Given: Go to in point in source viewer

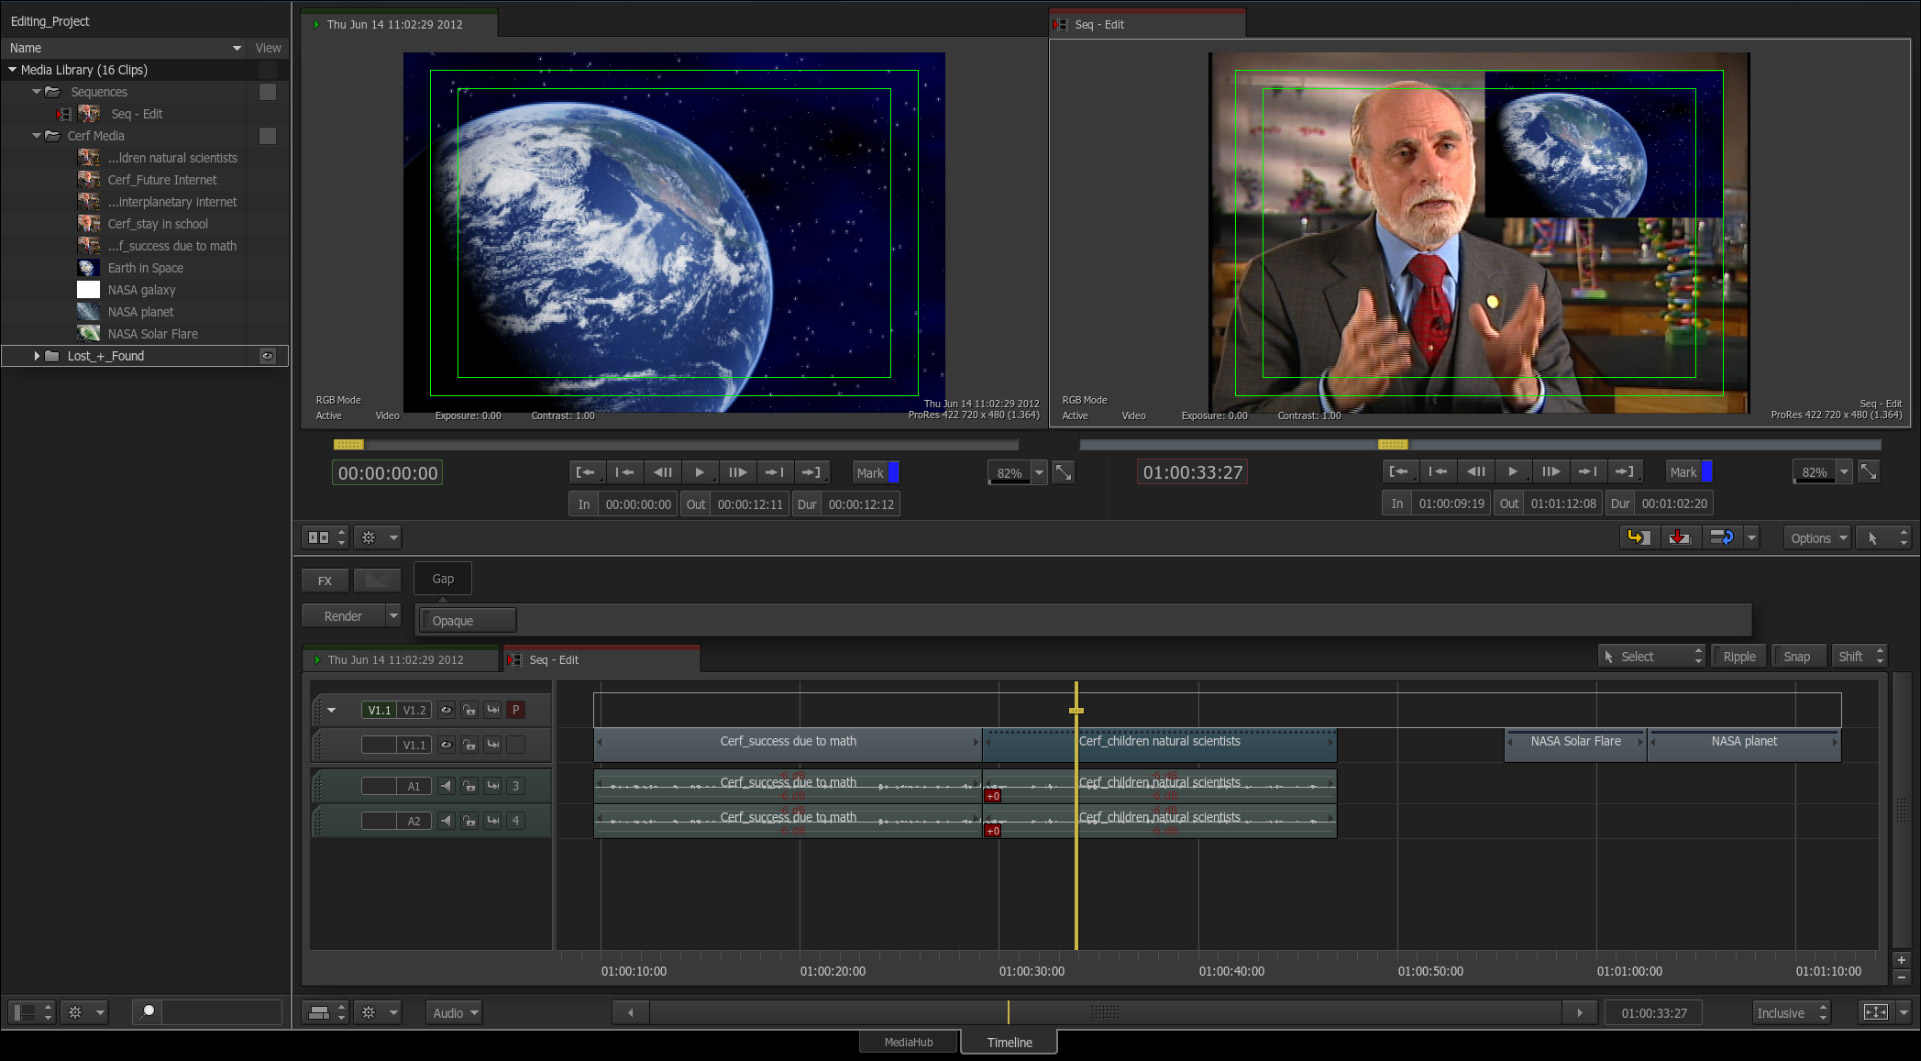Looking at the screenshot, I should [x=586, y=472].
